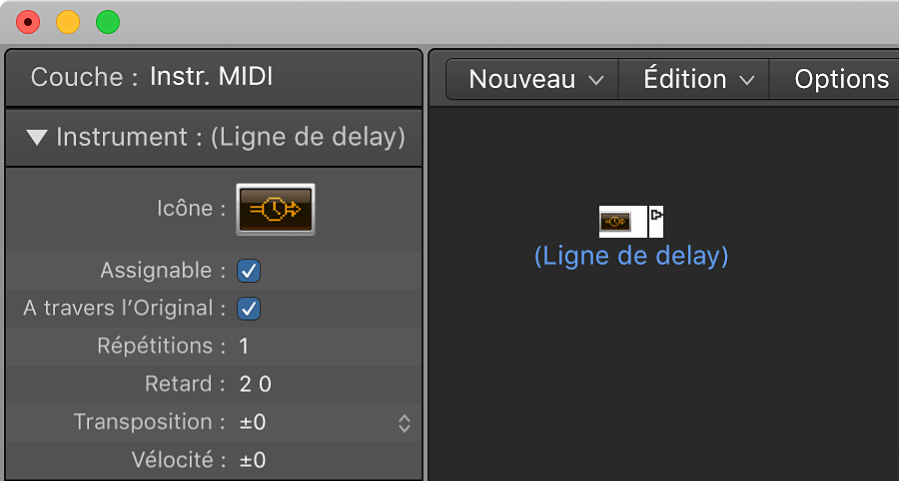899x481 pixels.
Task: Close the window with the red button
Action: click(x=29, y=21)
